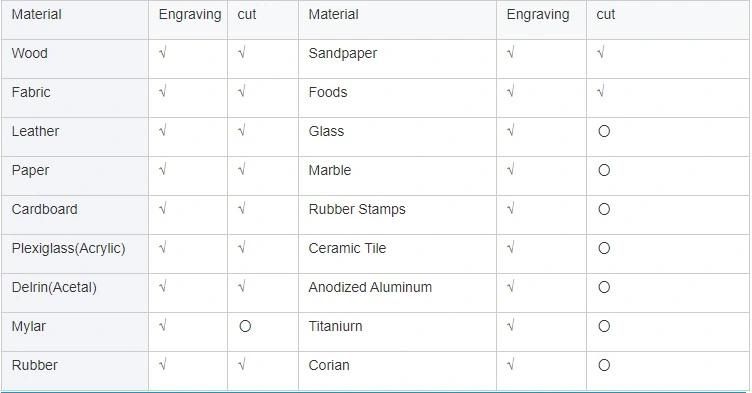Click the first cut column header
The height and width of the screenshot is (393, 752).
(x=247, y=14)
